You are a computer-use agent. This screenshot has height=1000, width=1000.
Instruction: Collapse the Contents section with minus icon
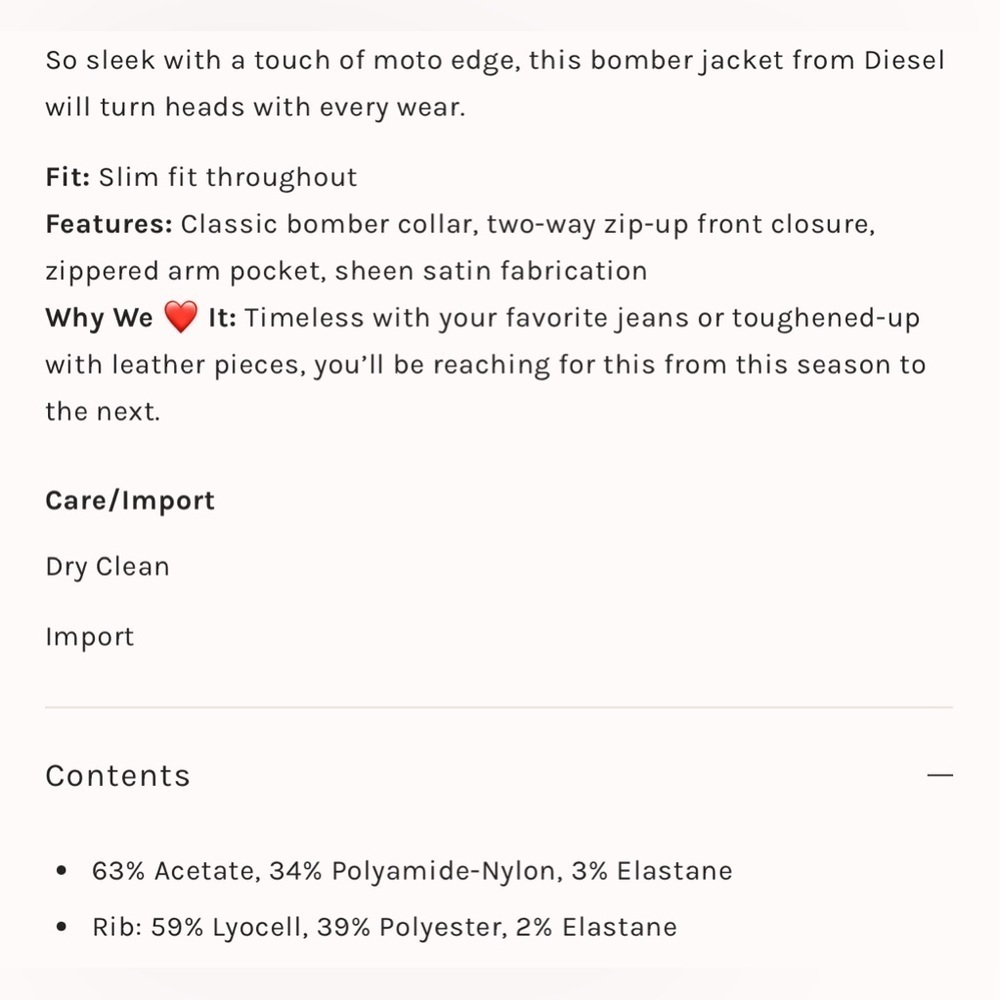coord(939,775)
